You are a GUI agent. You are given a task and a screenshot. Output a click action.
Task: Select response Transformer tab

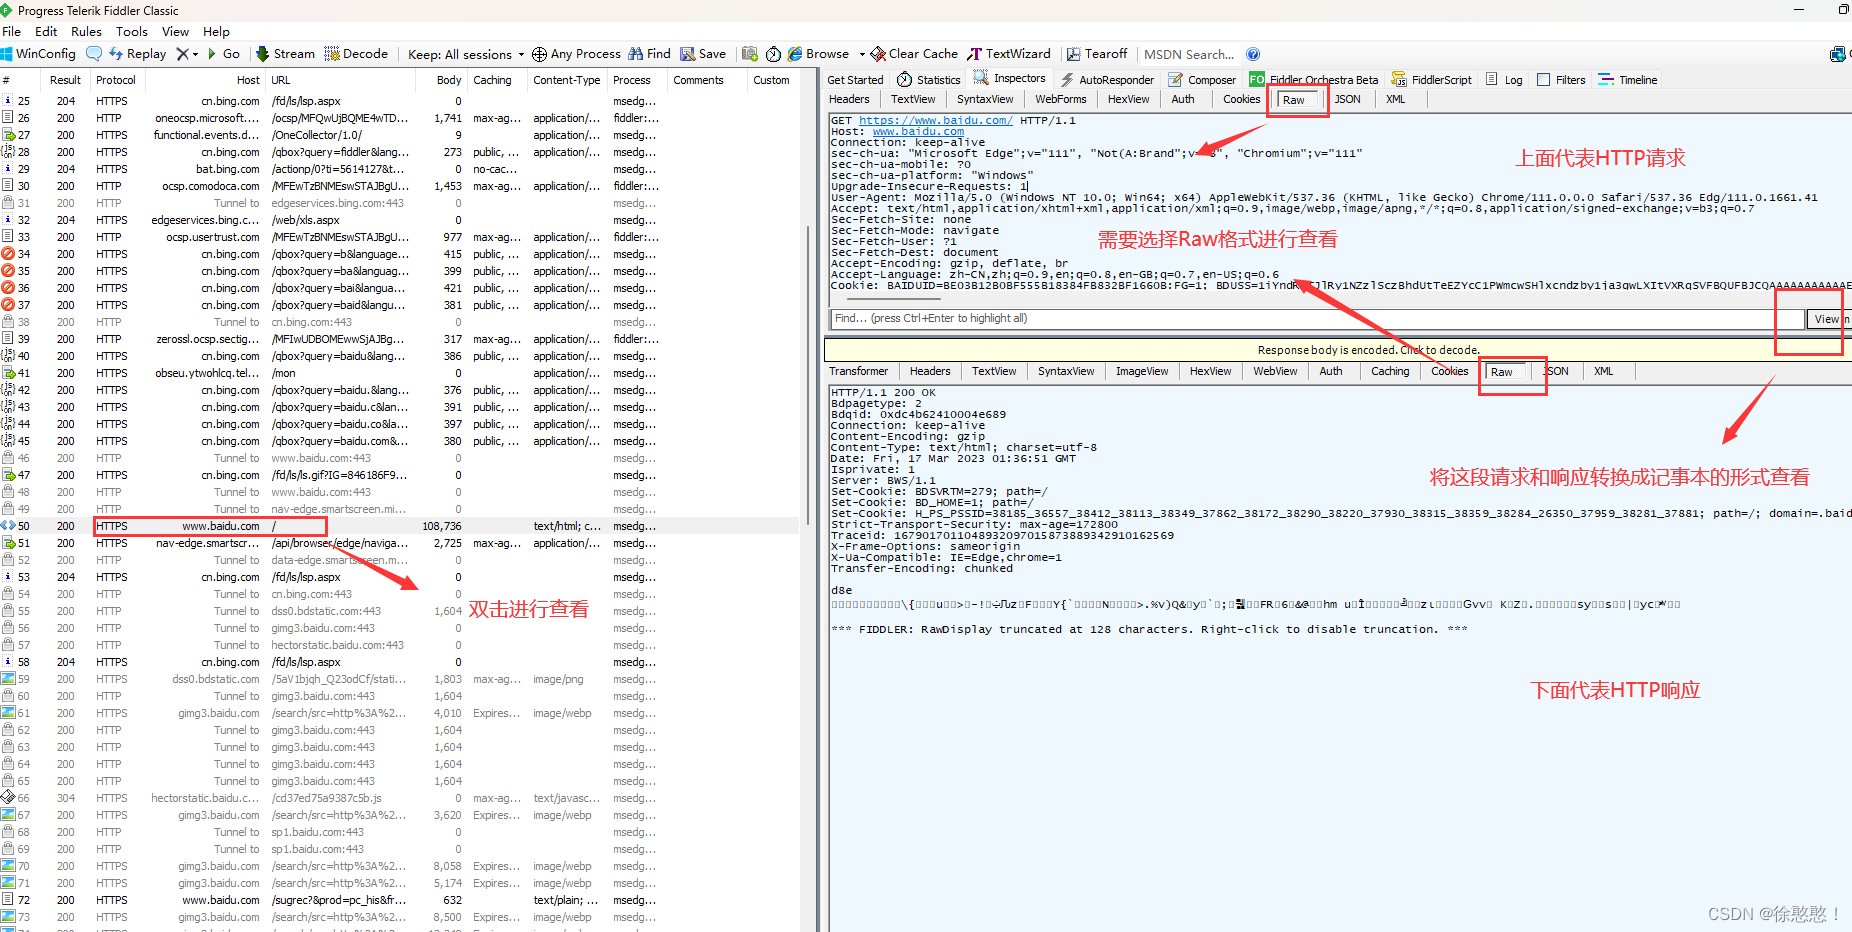pos(858,371)
